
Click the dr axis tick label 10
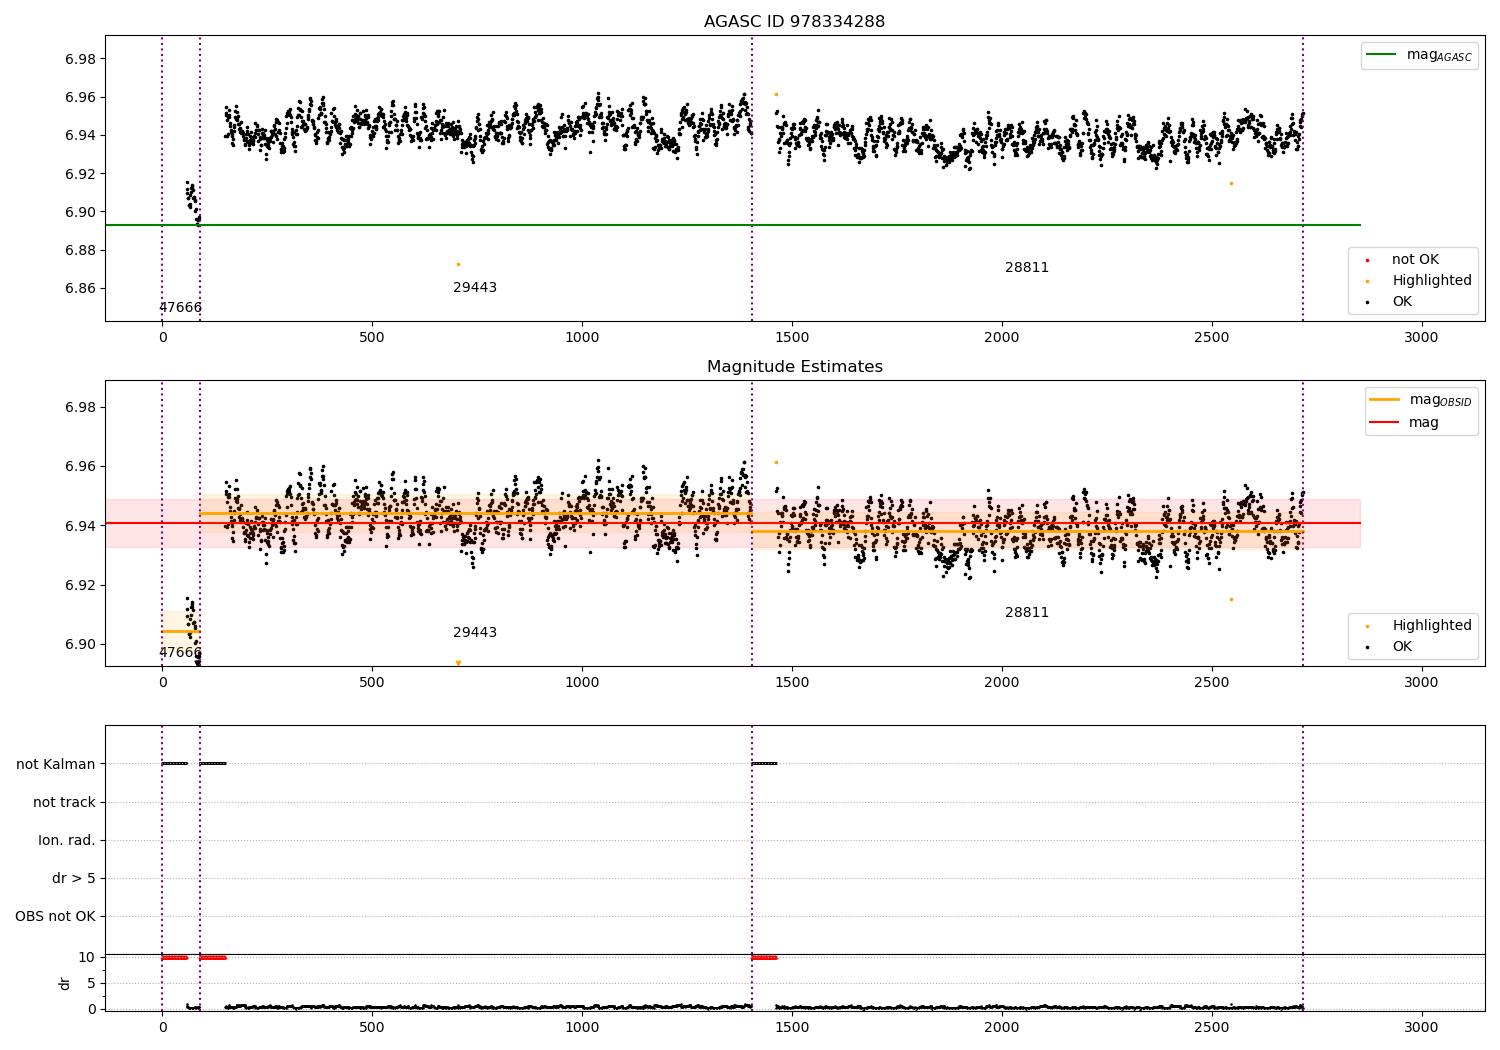(x=87, y=957)
